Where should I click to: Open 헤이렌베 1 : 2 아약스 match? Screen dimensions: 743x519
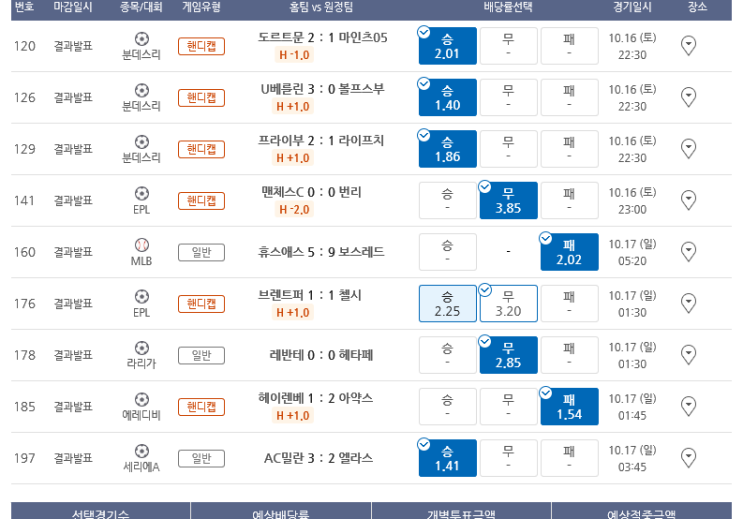pyautogui.click(x=316, y=398)
